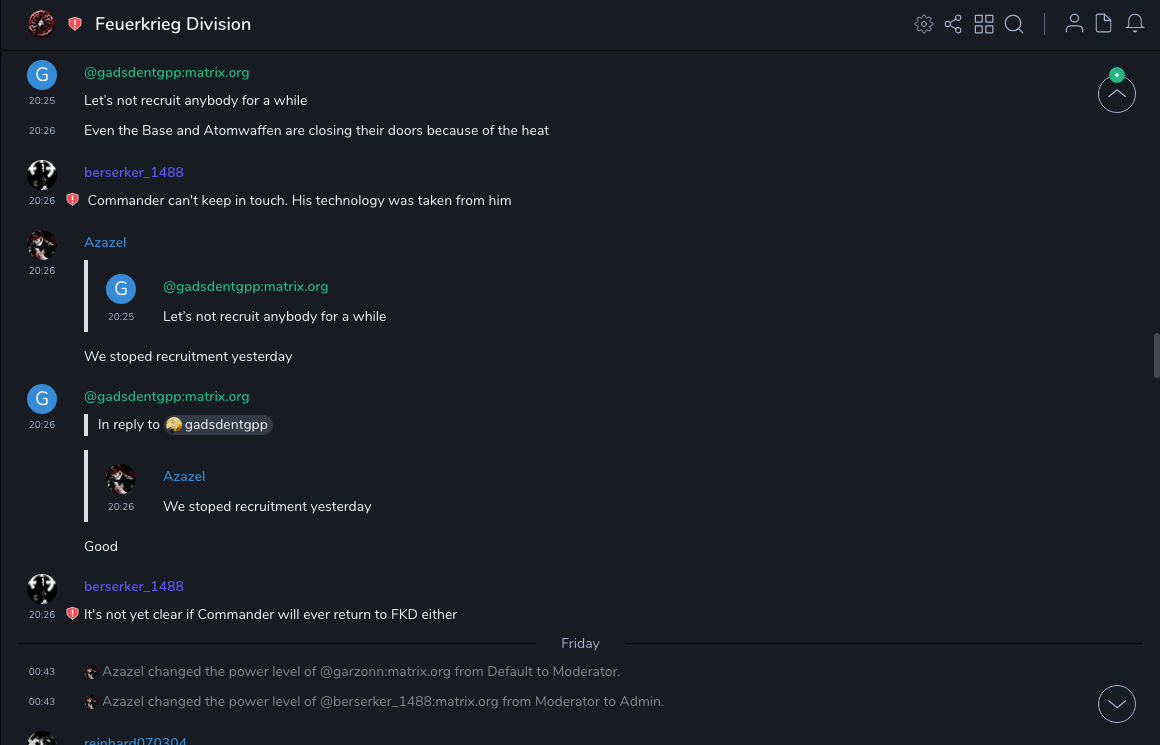
Task: Click Azazel's avatar beside 20:26 message
Action: (42, 245)
